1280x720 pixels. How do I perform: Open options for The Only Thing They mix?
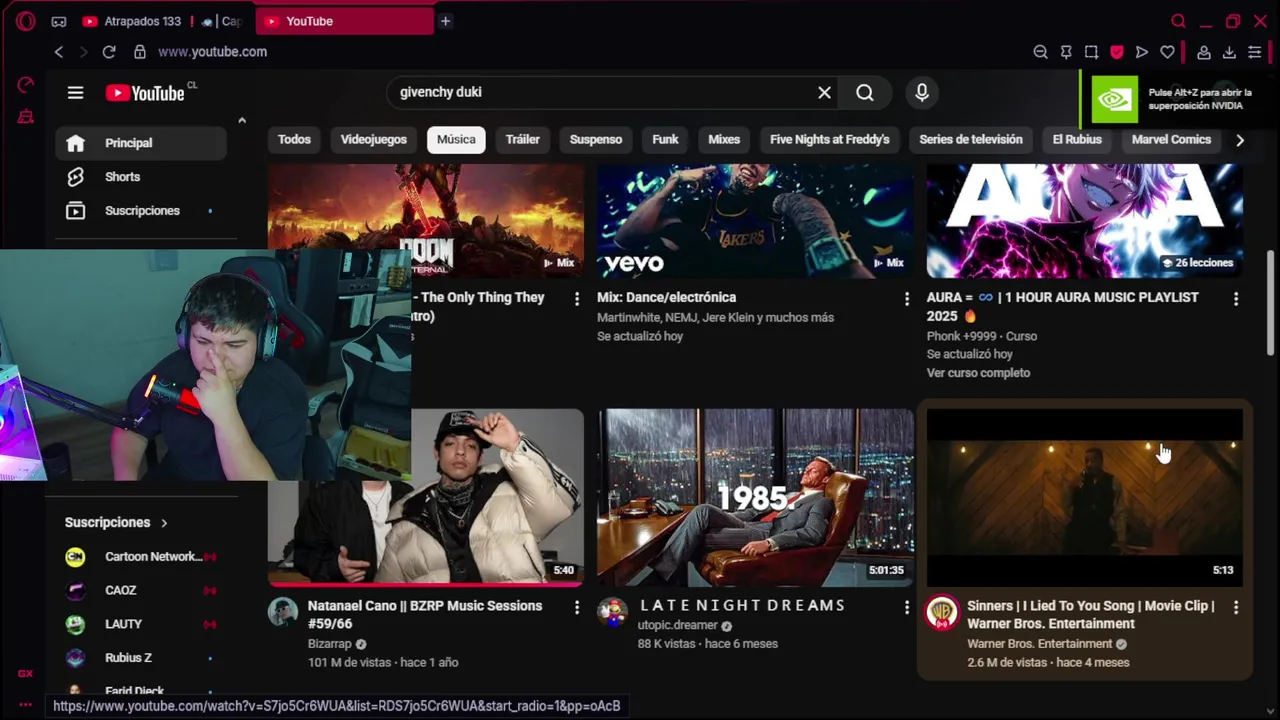pyautogui.click(x=576, y=298)
